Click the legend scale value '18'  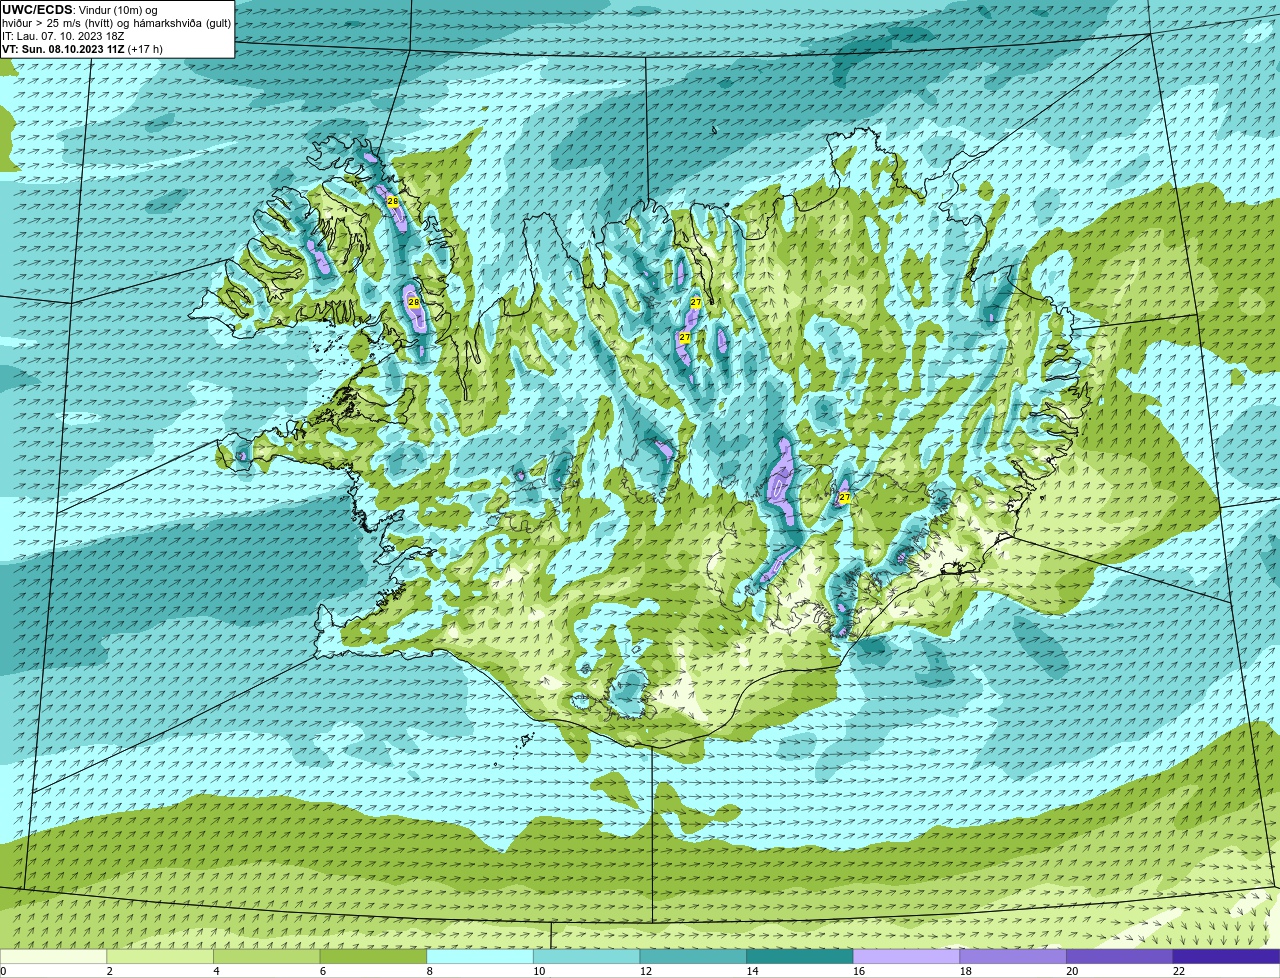coord(966,971)
